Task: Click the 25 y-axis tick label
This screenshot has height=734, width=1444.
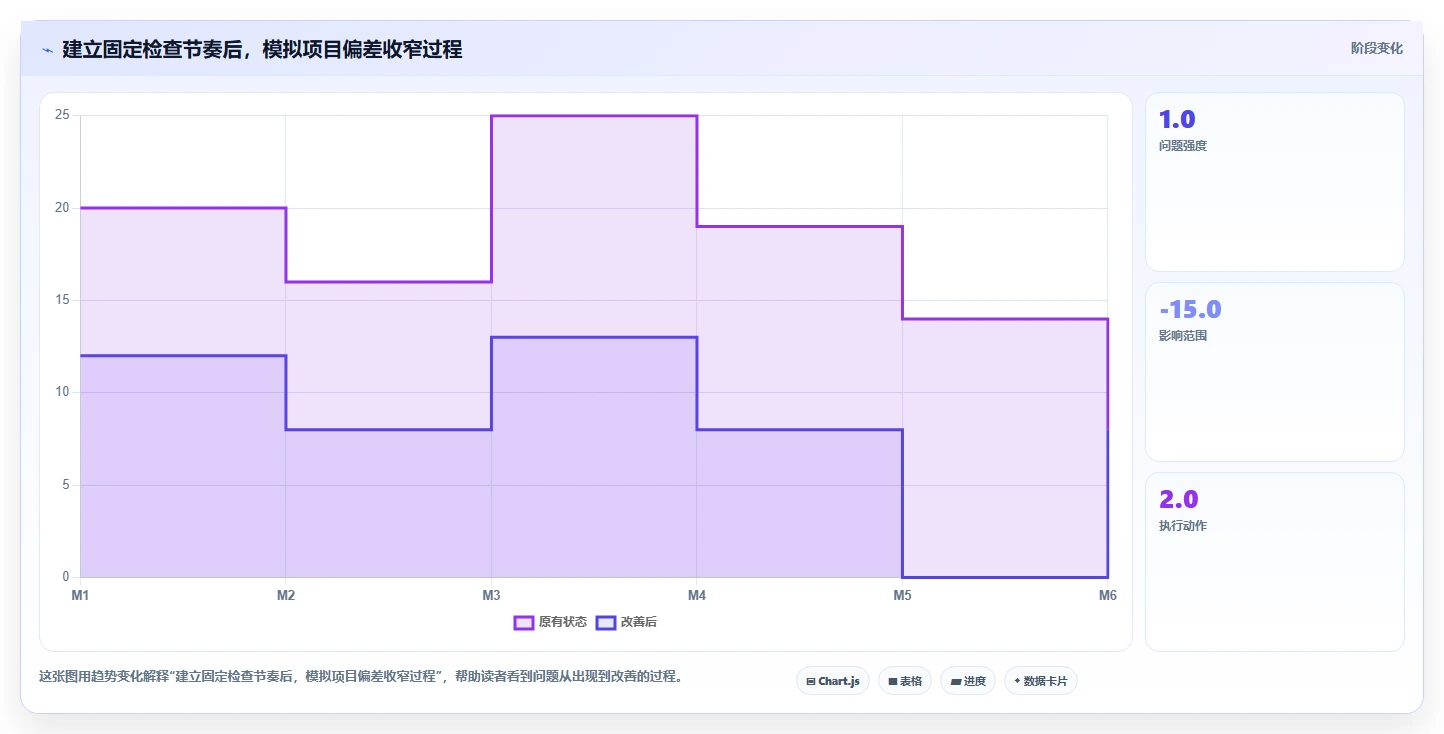Action: pos(62,115)
